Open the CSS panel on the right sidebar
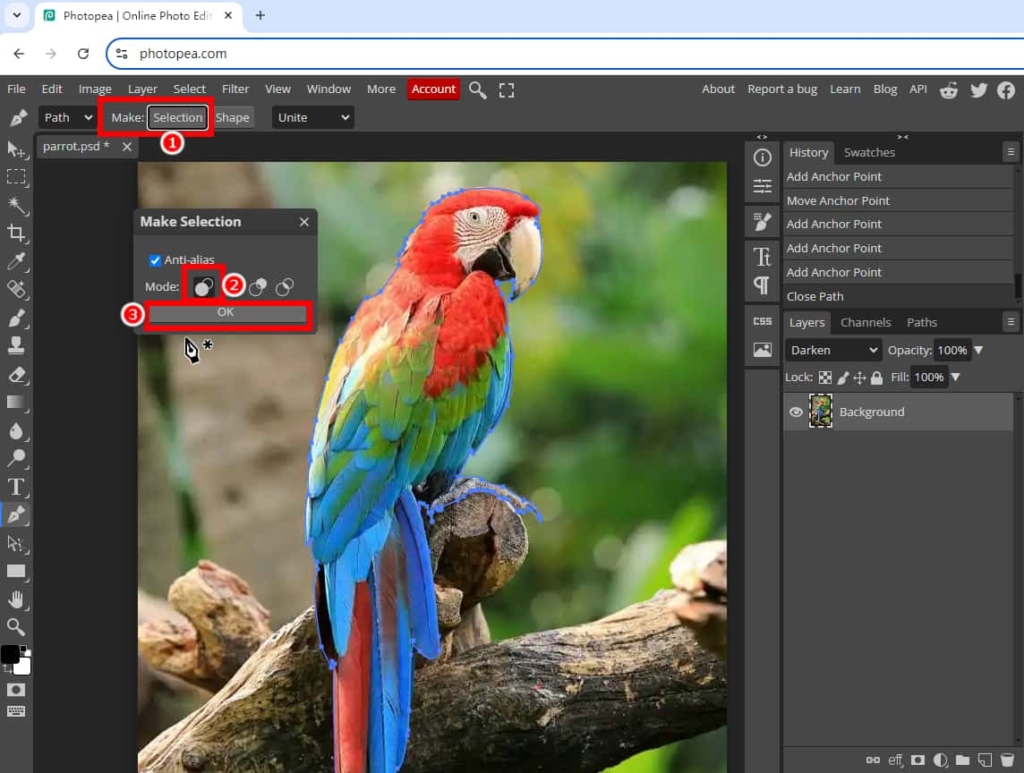Viewport: 1024px width, 773px height. (762, 321)
